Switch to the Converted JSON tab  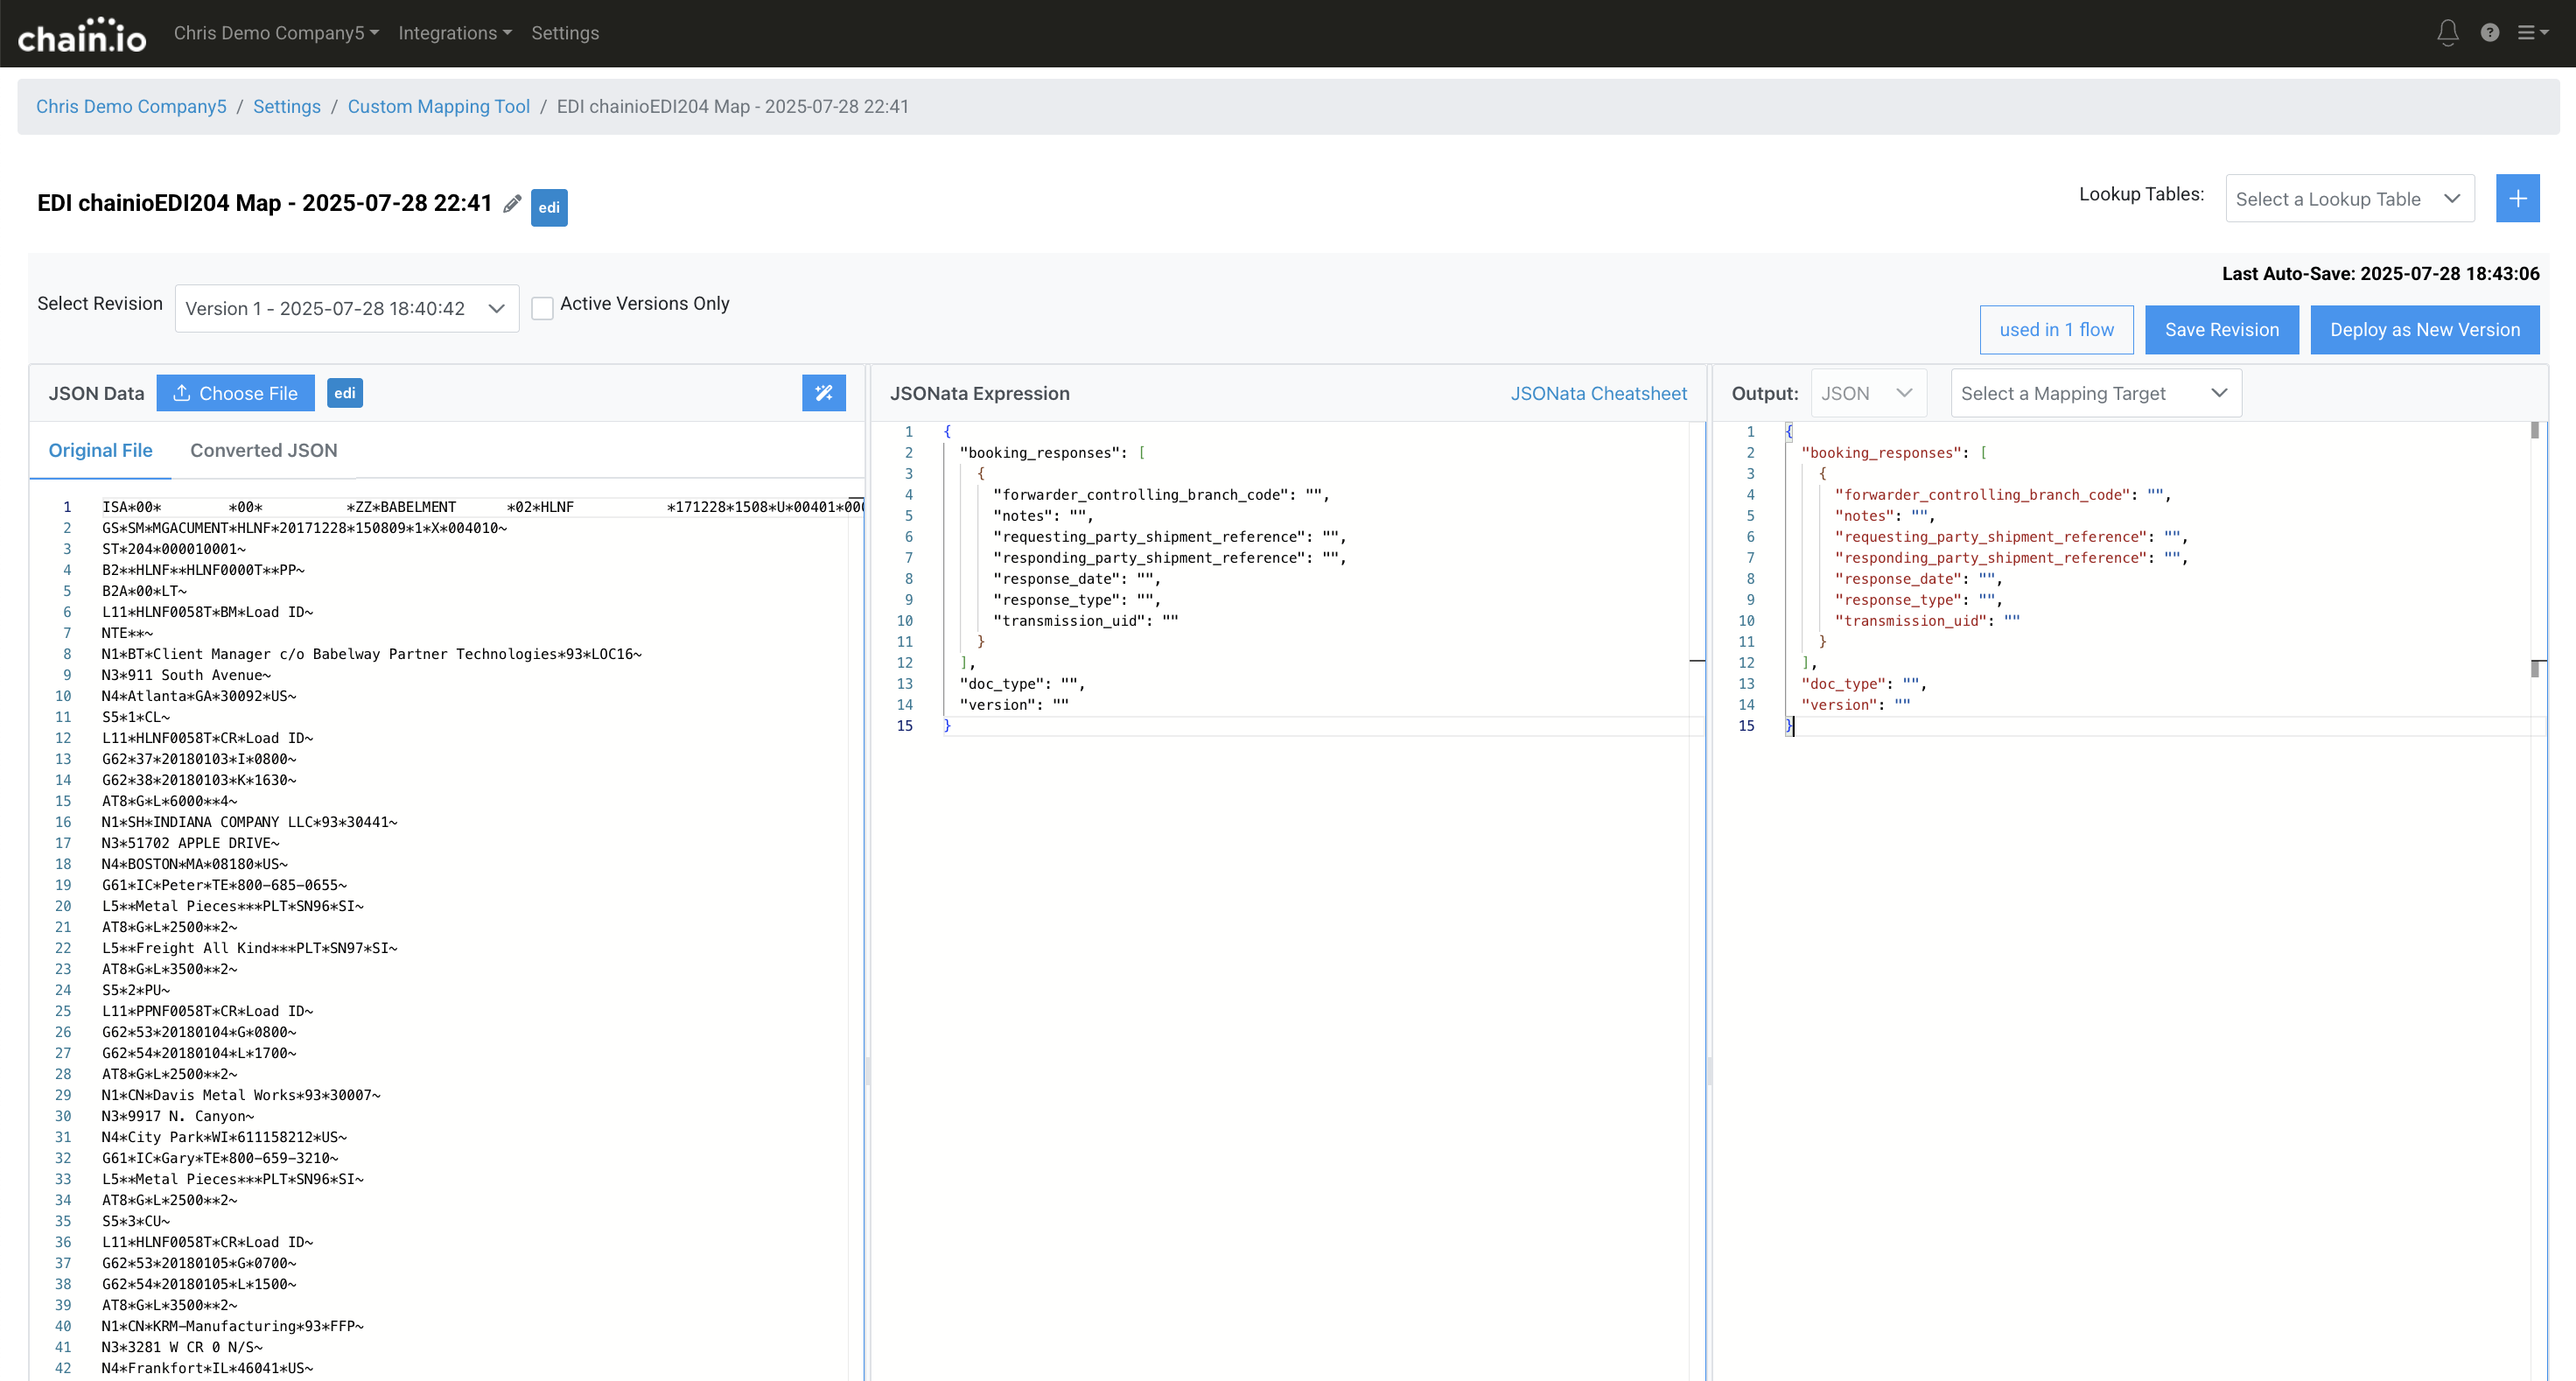click(264, 450)
